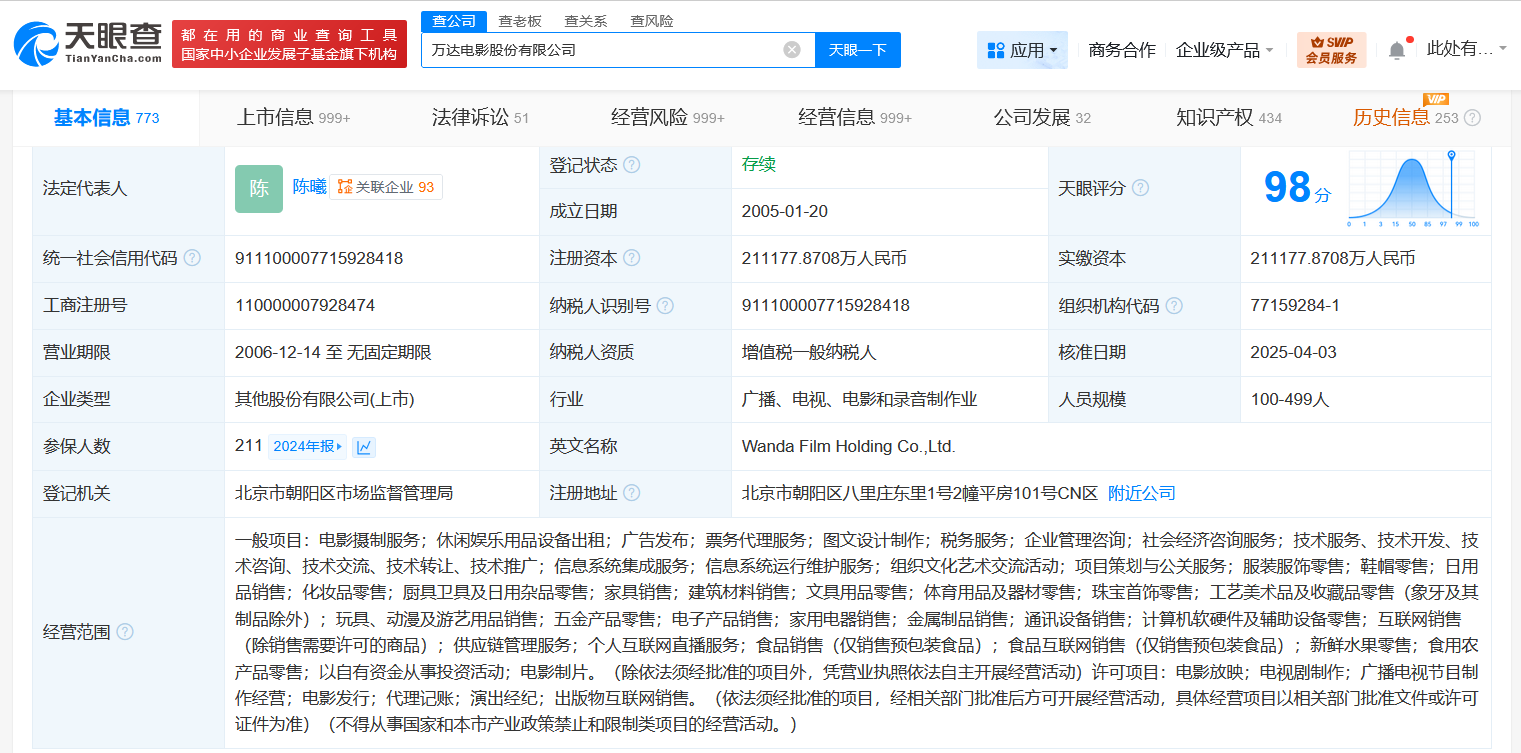Viewport: 1521px width, 753px height.
Task: Click help icon beside 注册资本
Action: (x=631, y=258)
